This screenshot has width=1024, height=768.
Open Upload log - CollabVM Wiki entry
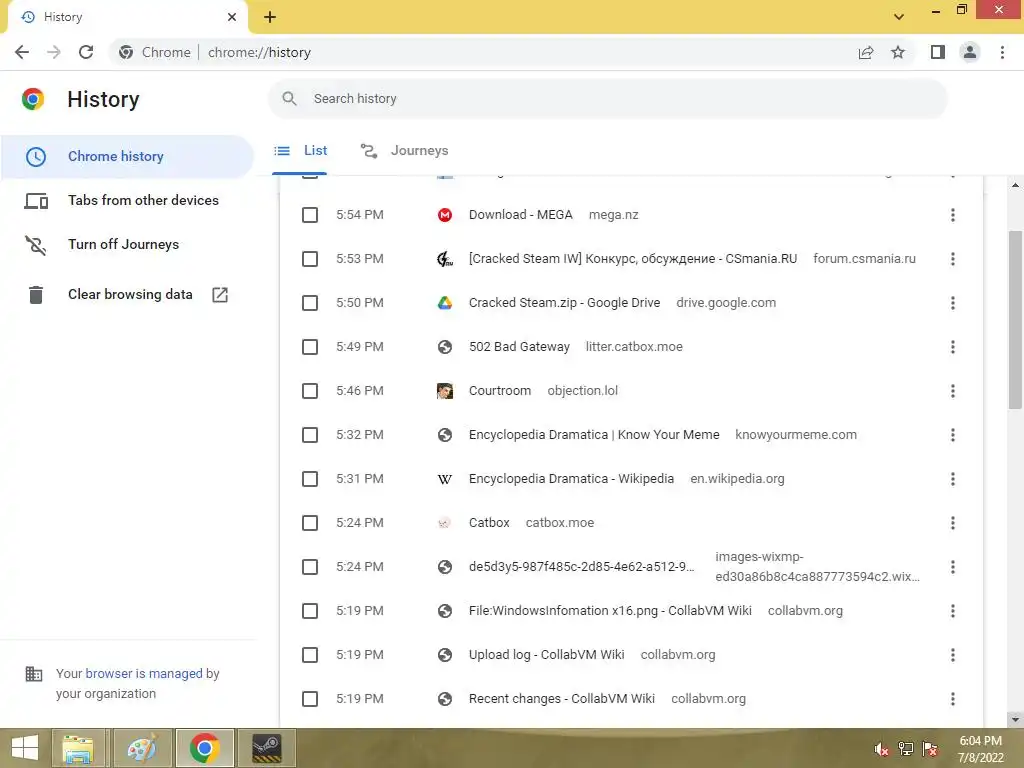(x=547, y=655)
